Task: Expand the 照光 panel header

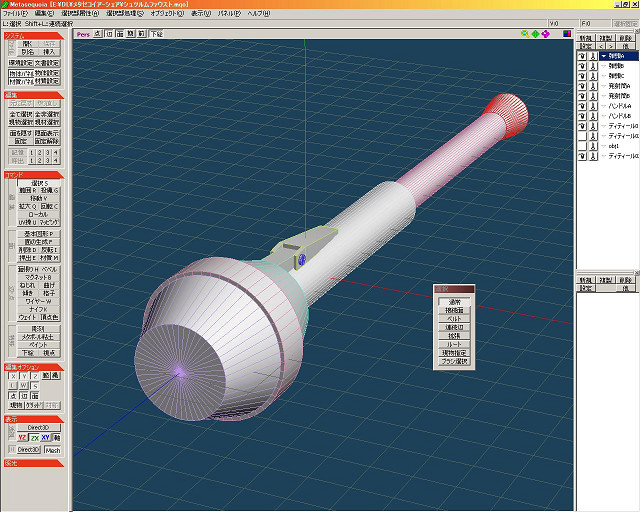Action: 34,463
